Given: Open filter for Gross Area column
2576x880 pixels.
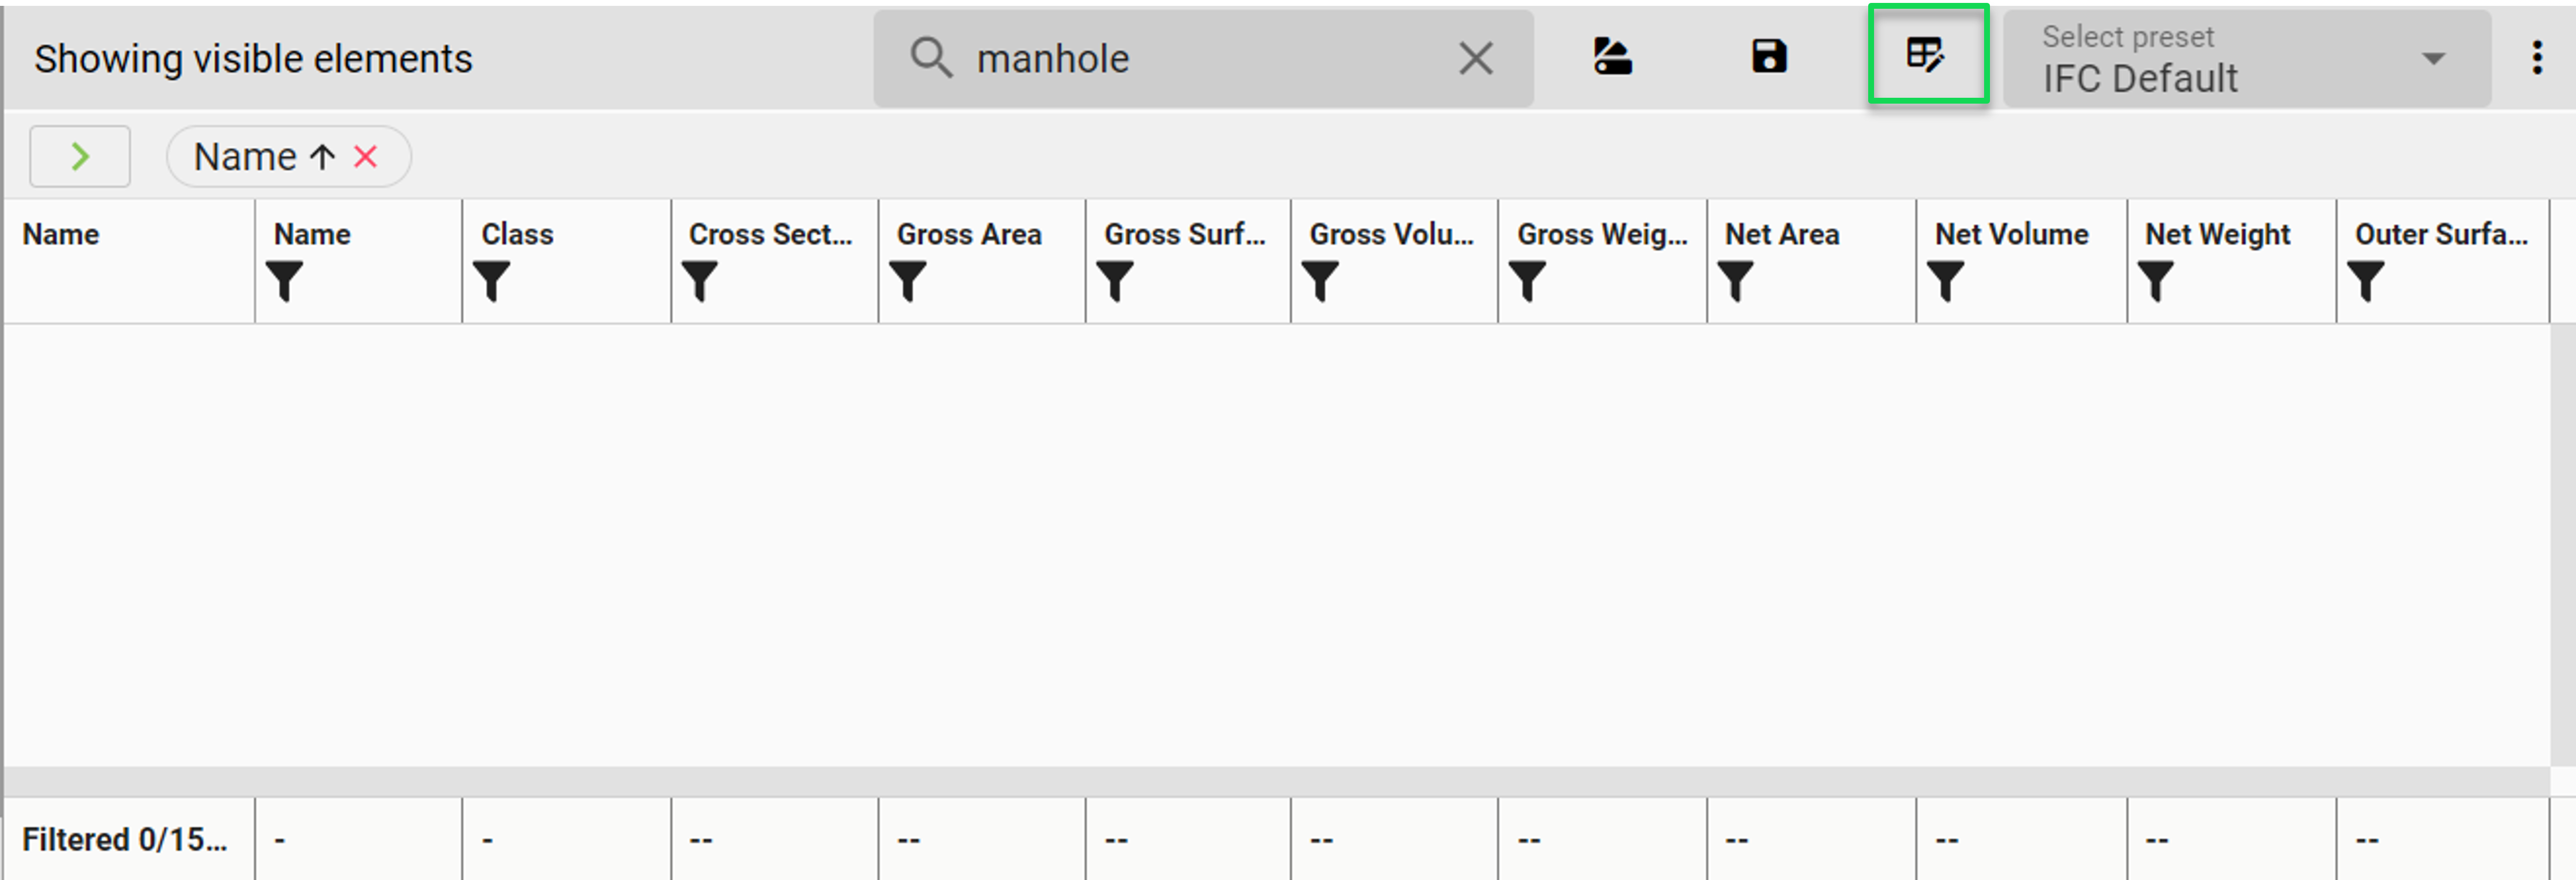Looking at the screenshot, I should (907, 281).
